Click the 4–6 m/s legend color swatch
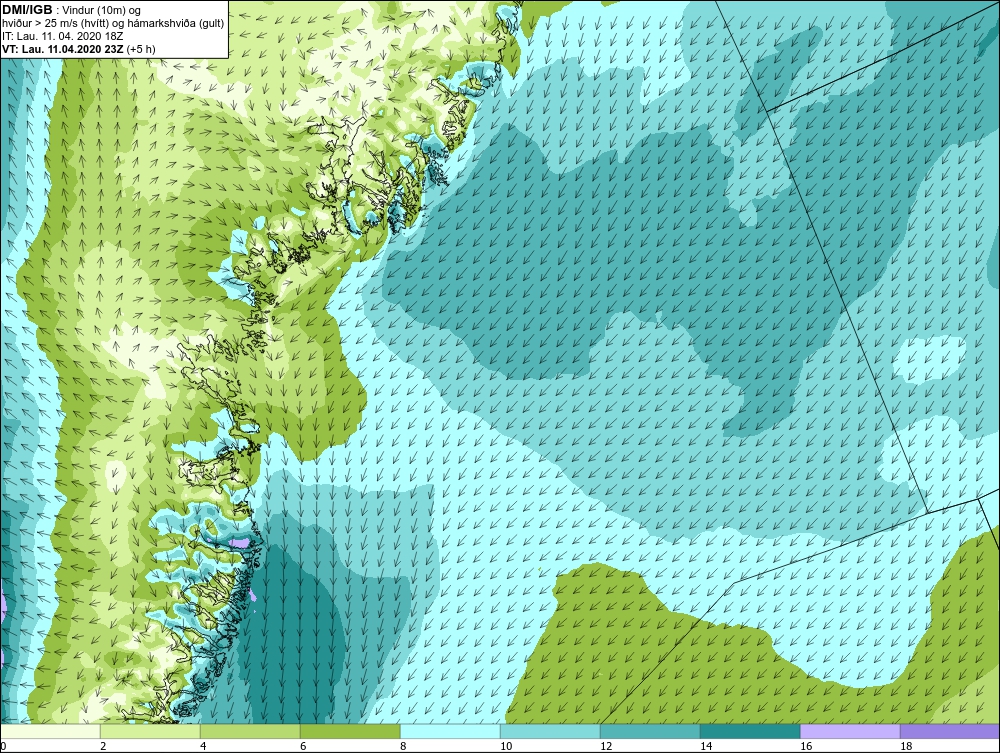Screen dimensions: 1000x753 click(x=250, y=731)
